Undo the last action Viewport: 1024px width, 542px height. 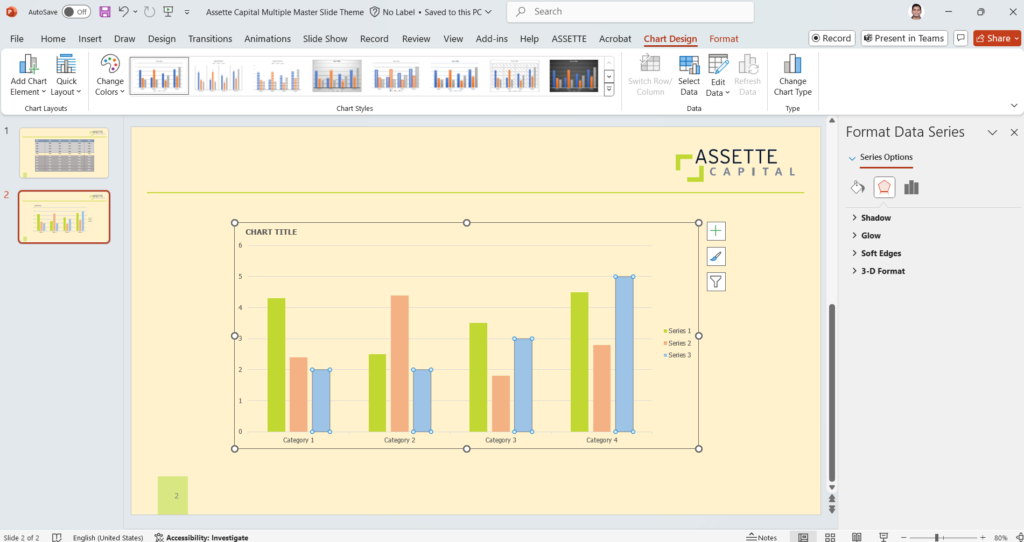click(x=124, y=12)
